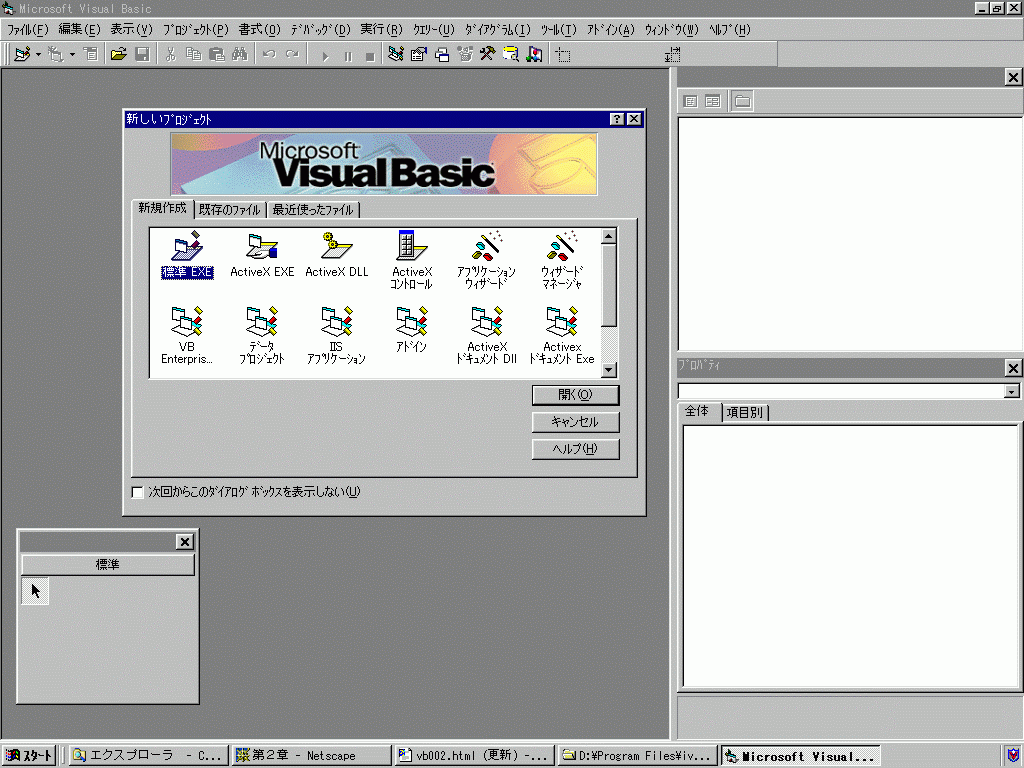Viewport: 1024px width, 768px height.
Task: Open the Form Layout Window icon
Action: click(x=442, y=54)
